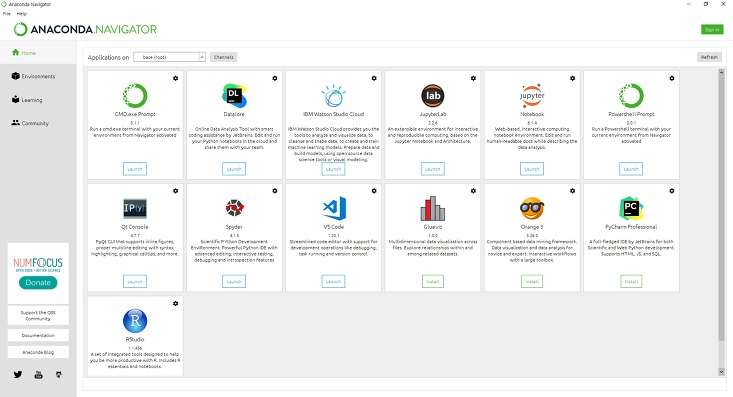Screen dimensions: 733x397
Task: Click the IPython Qt Console icon
Action: pos(135,208)
